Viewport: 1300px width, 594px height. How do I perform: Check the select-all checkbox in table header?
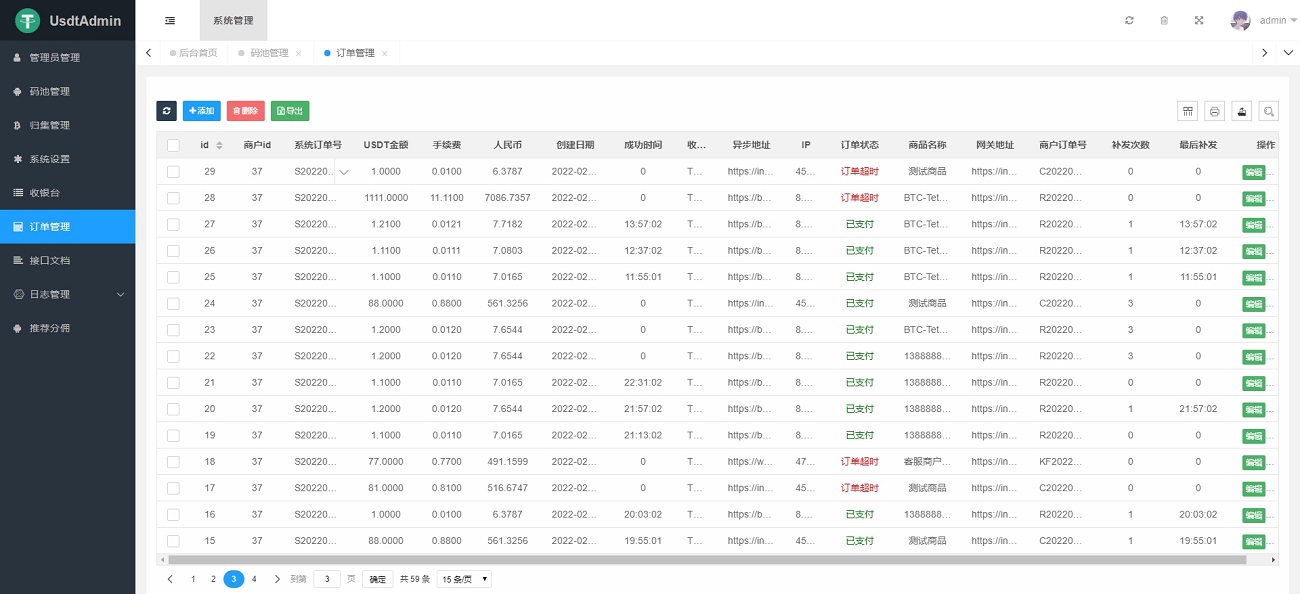point(173,145)
